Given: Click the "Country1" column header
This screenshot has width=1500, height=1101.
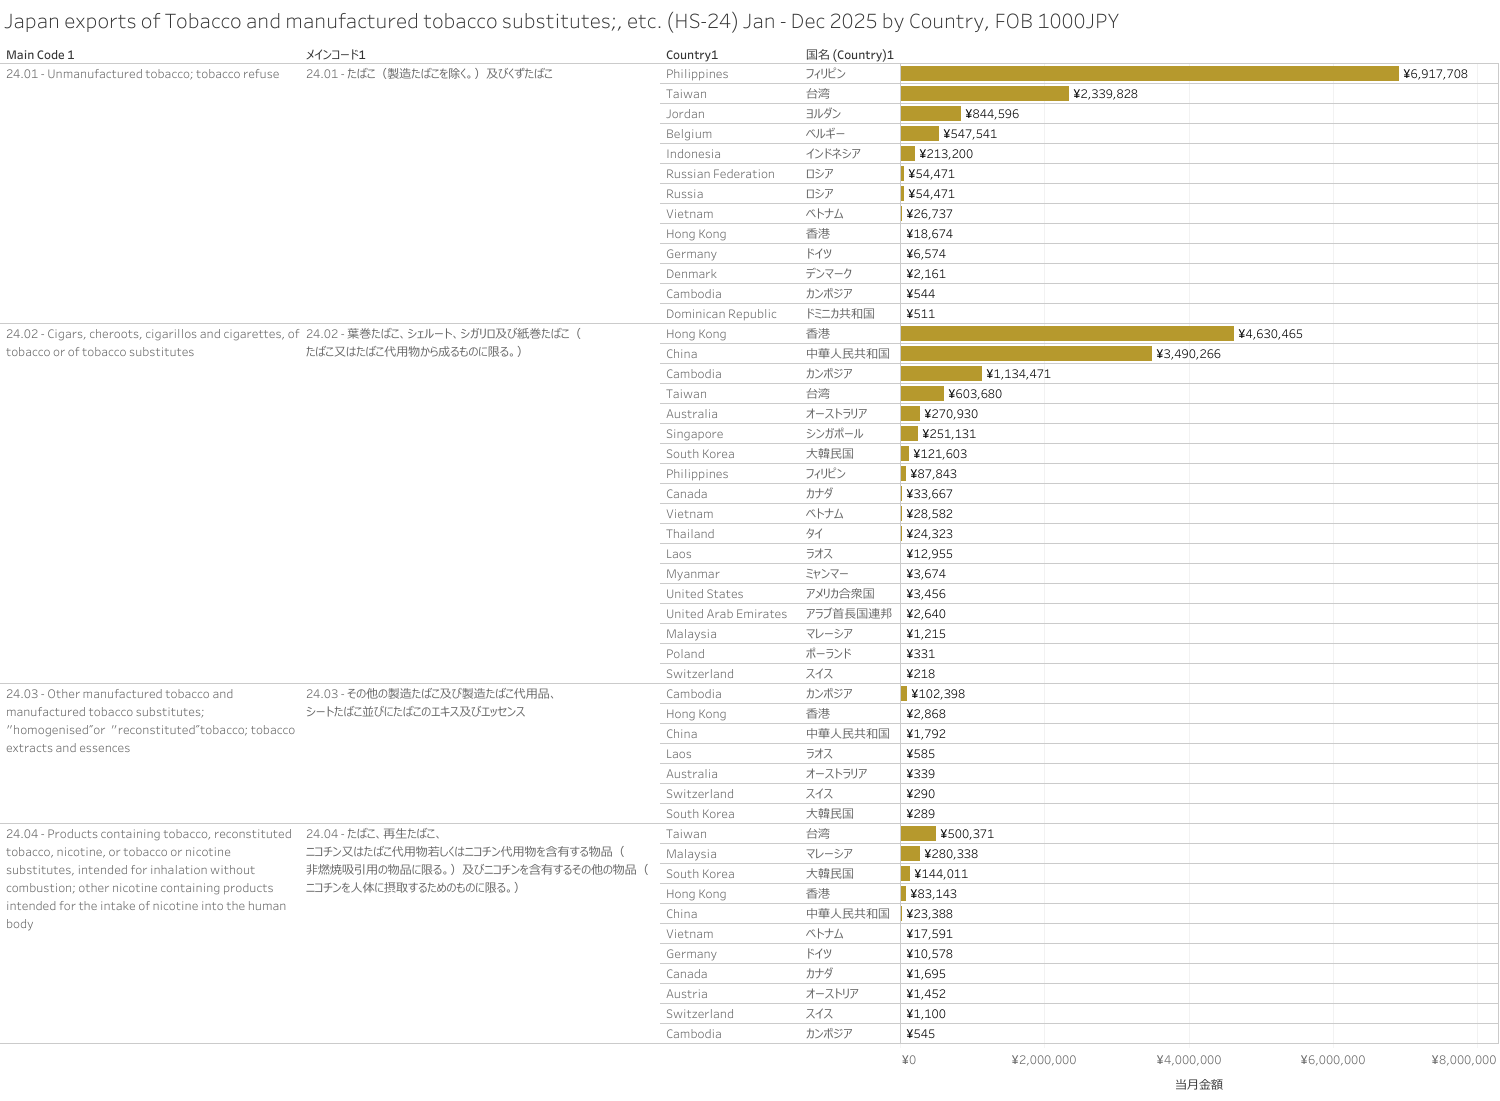Looking at the screenshot, I should coord(692,55).
